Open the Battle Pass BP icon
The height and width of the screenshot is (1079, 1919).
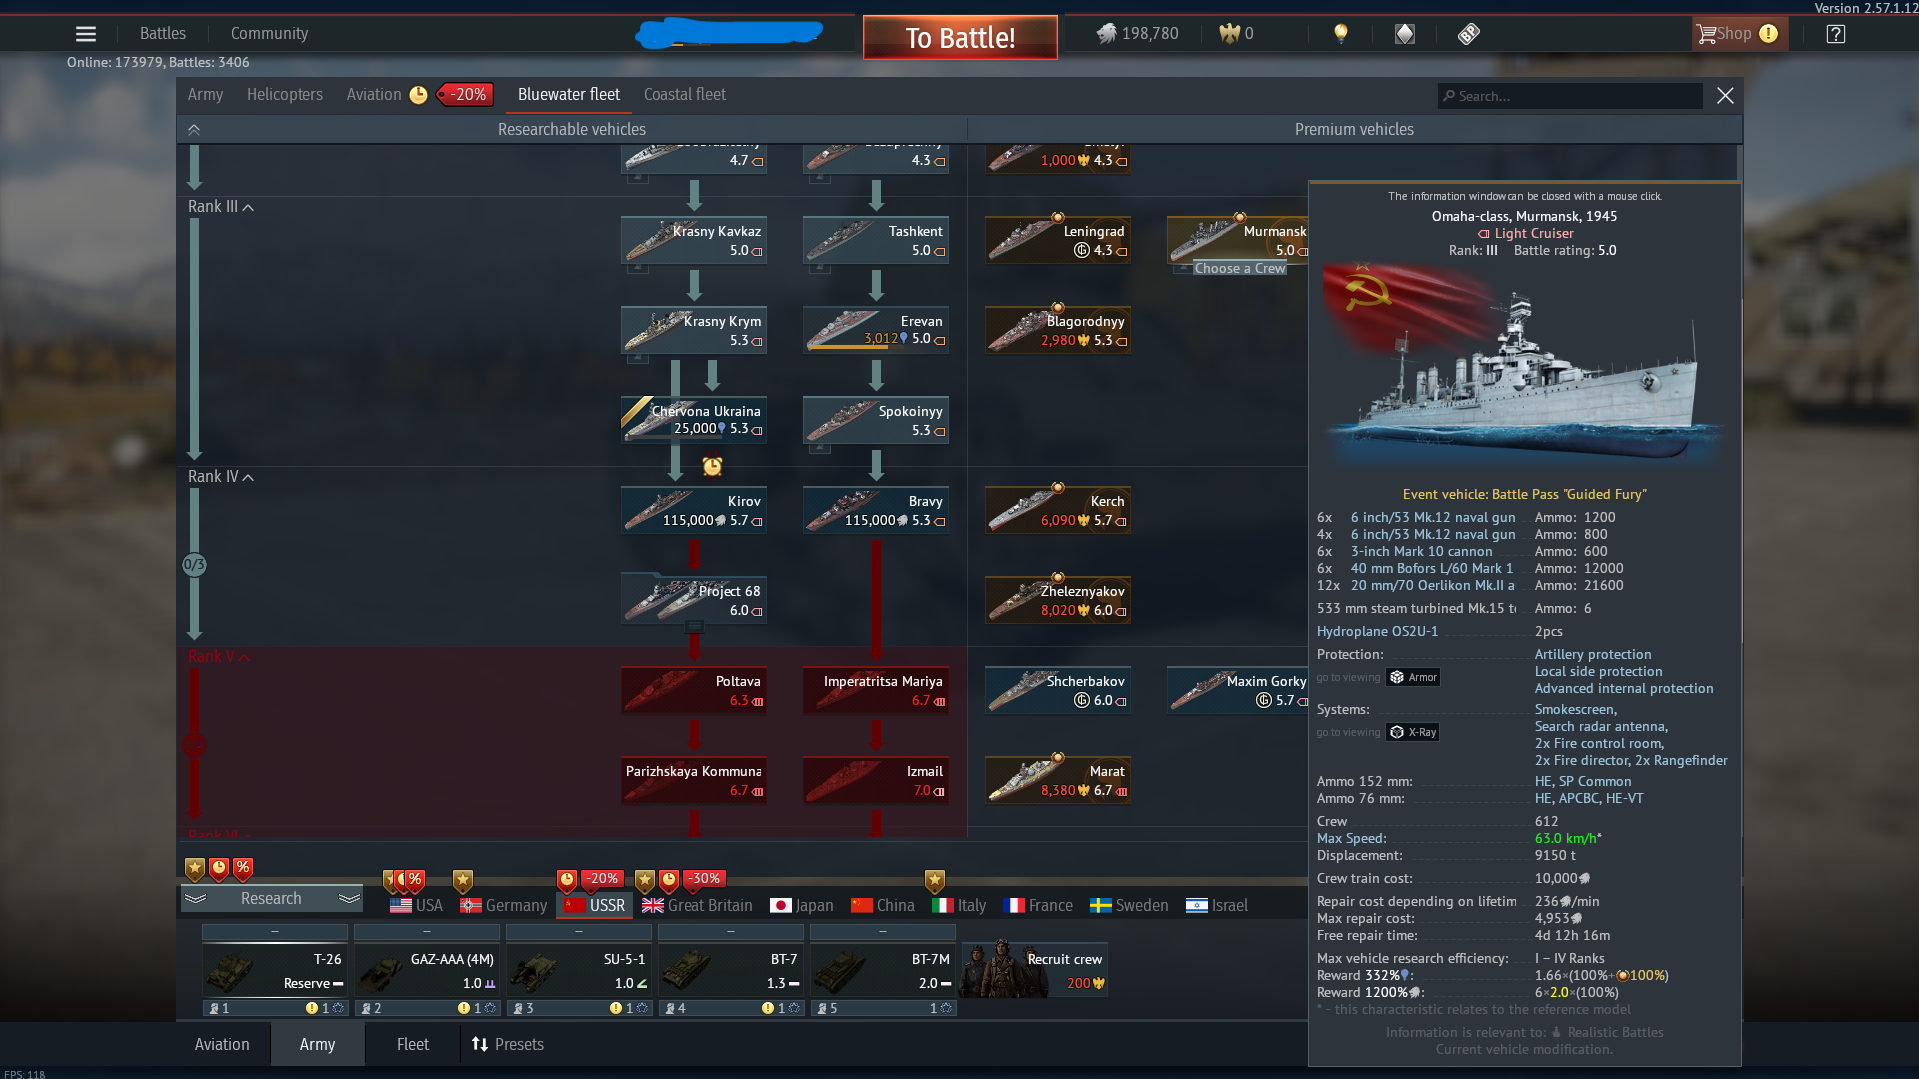coord(1469,34)
